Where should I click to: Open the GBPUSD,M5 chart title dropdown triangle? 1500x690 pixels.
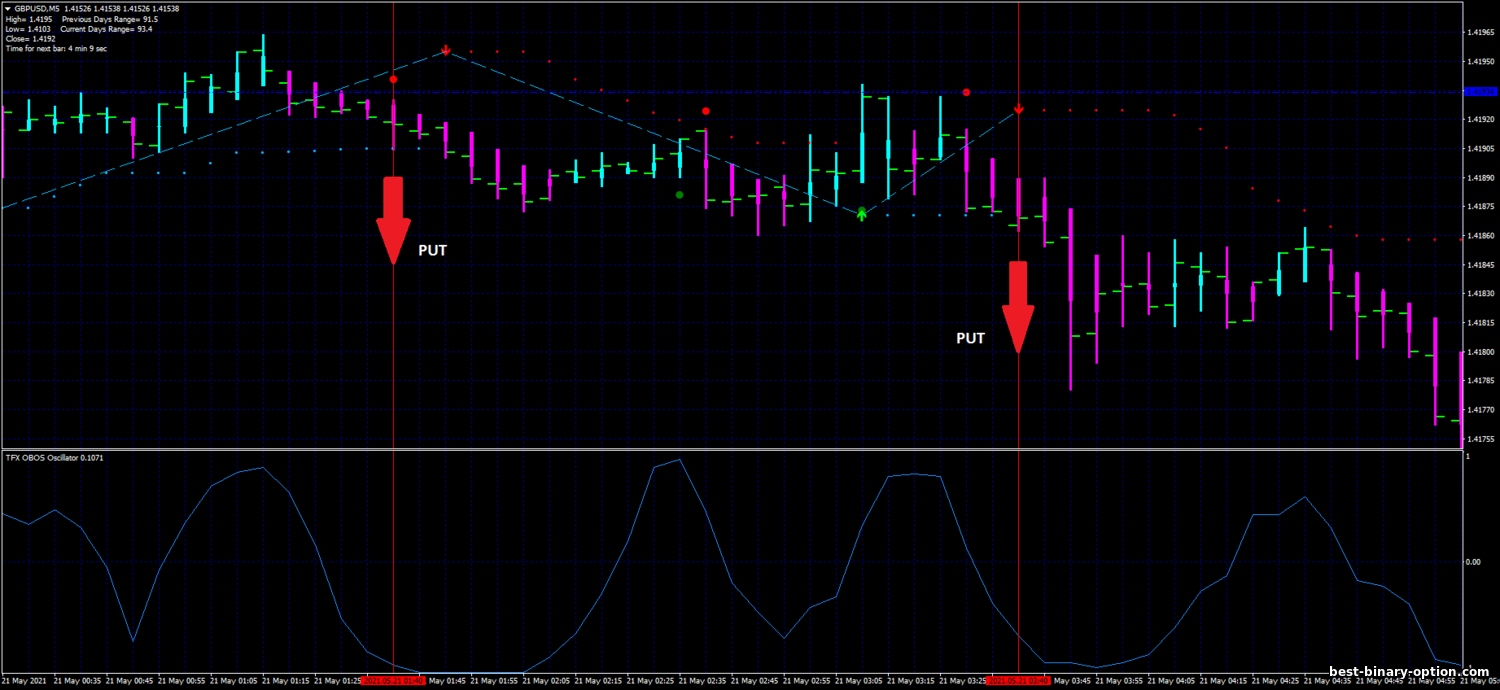(7, 9)
